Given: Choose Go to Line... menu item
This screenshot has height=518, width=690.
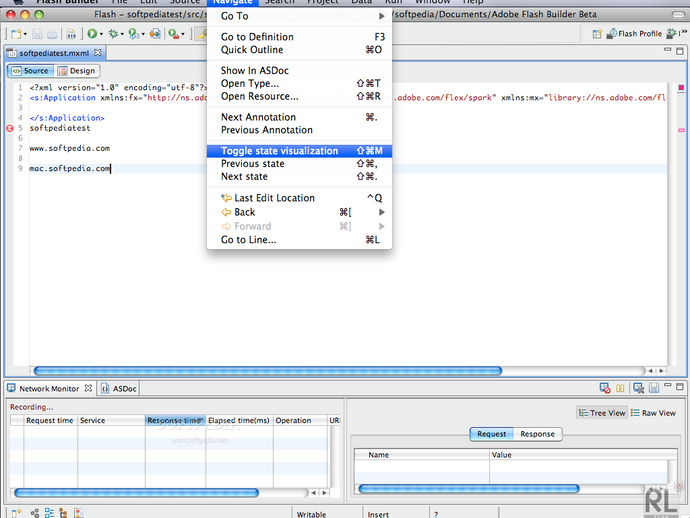Looking at the screenshot, I should click(x=299, y=240).
